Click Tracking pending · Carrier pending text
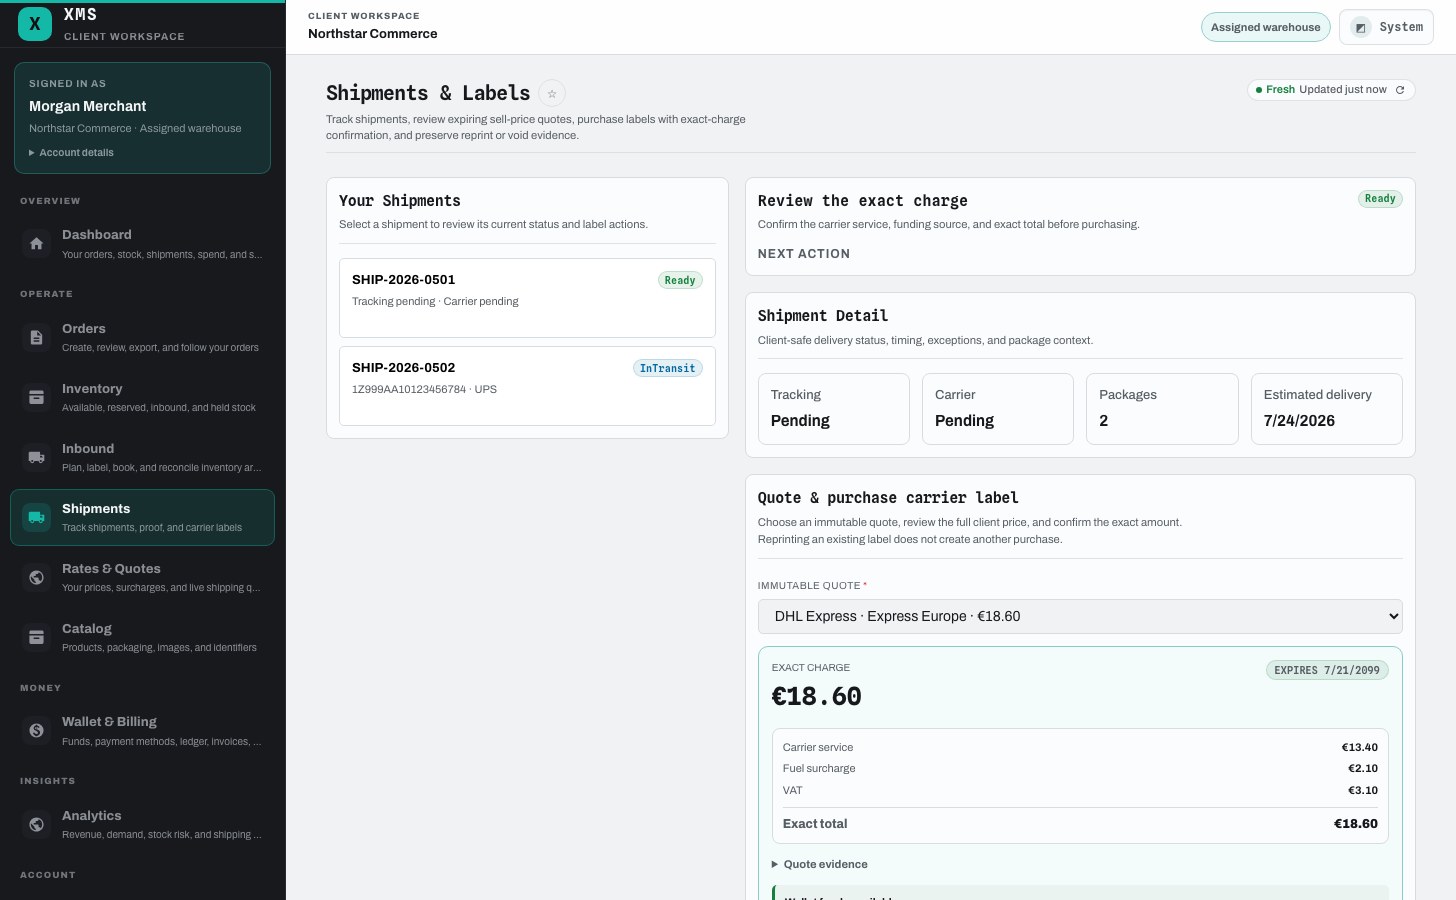Image resolution: width=1456 pixels, height=900 pixels. coord(435,301)
